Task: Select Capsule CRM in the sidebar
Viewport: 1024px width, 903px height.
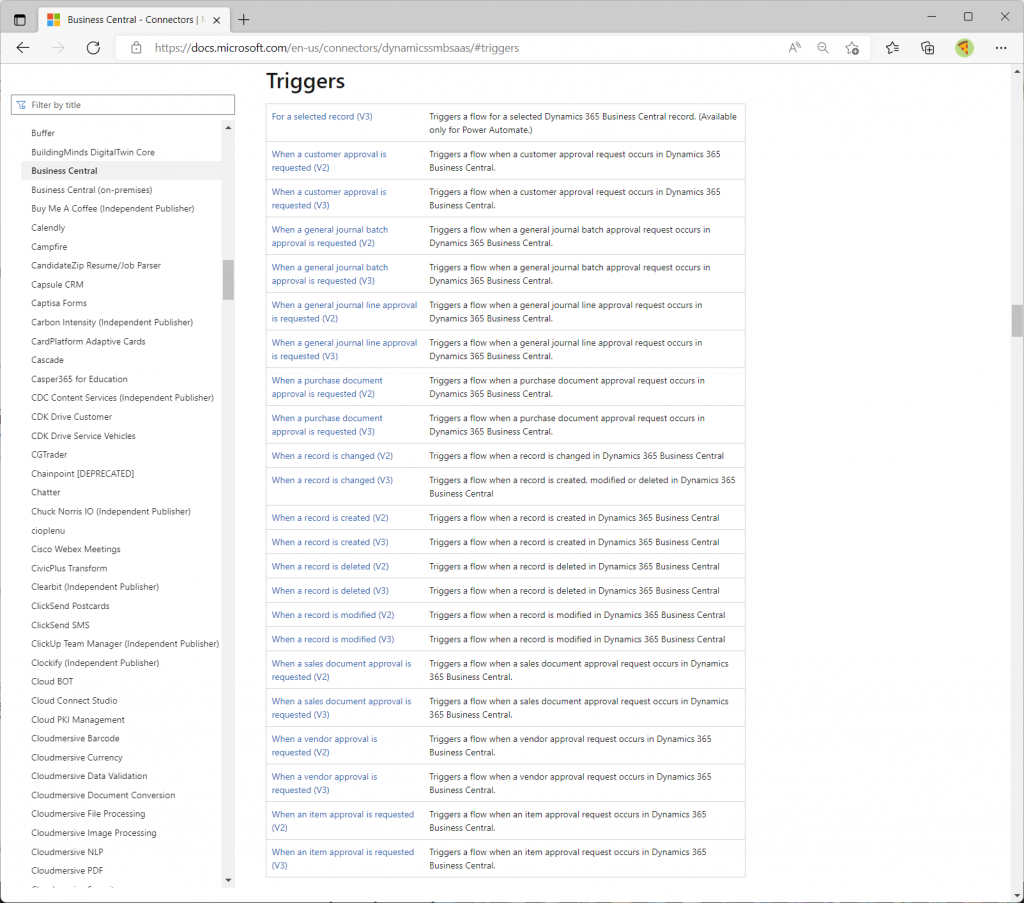Action: click(x=57, y=285)
